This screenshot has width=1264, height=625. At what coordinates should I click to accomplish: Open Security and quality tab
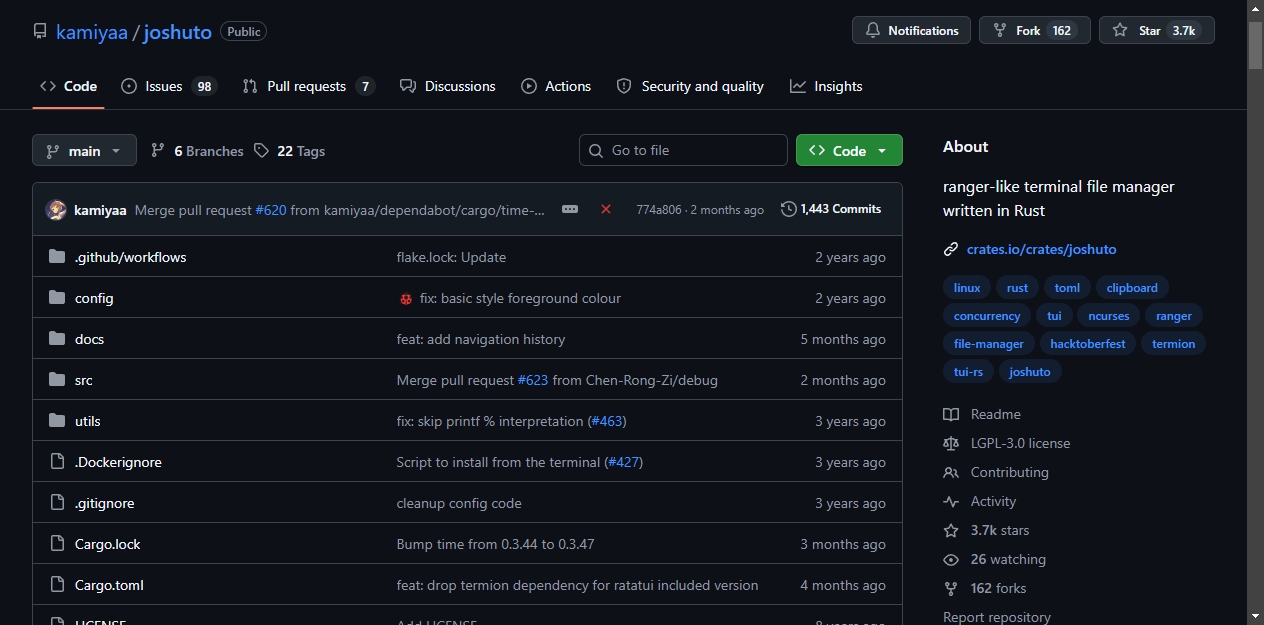pos(690,86)
